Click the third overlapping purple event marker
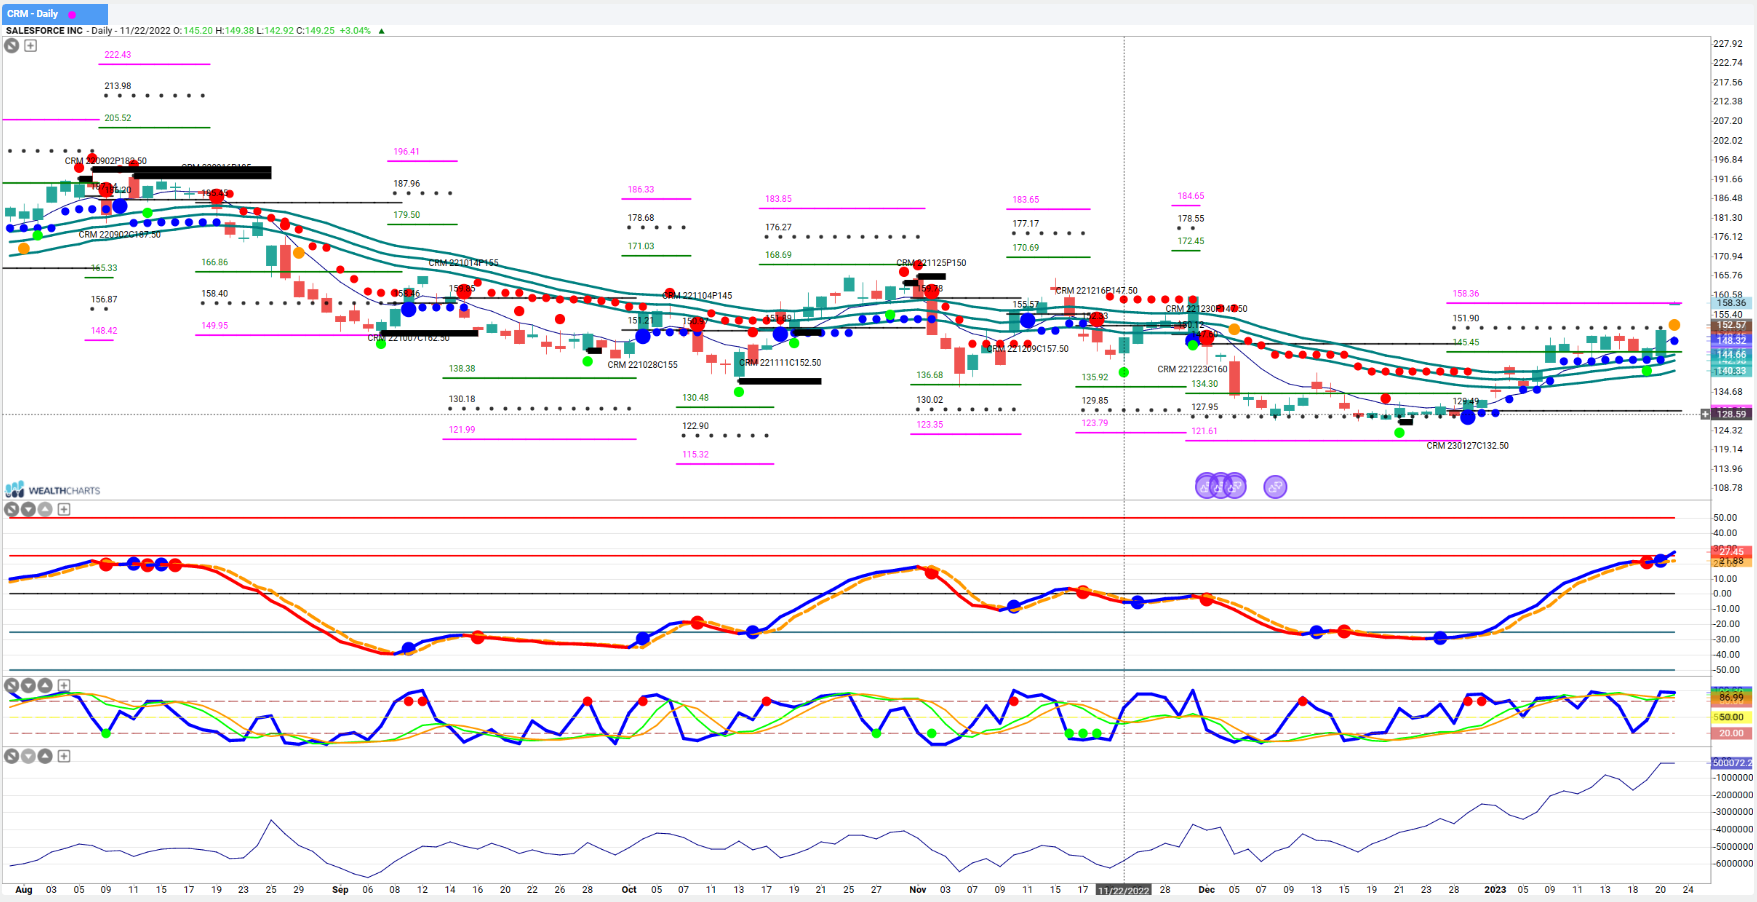The image size is (1757, 902). coord(1235,486)
